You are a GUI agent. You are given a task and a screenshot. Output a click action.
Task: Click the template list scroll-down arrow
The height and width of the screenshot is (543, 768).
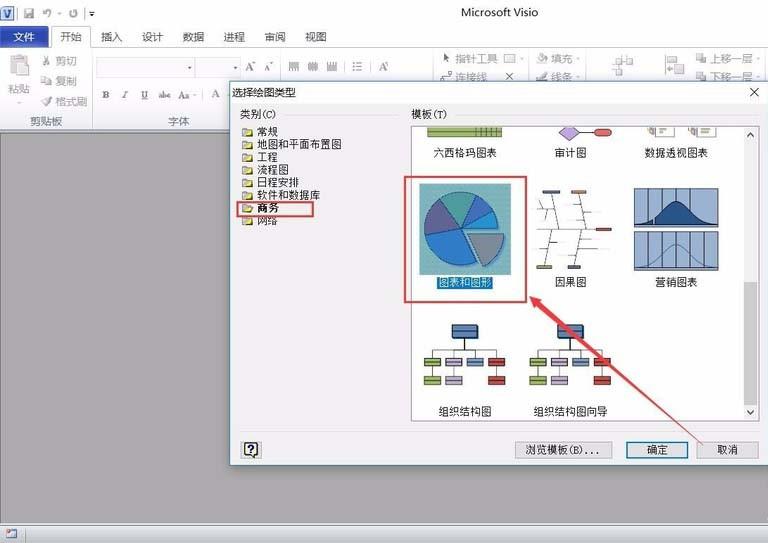click(750, 412)
